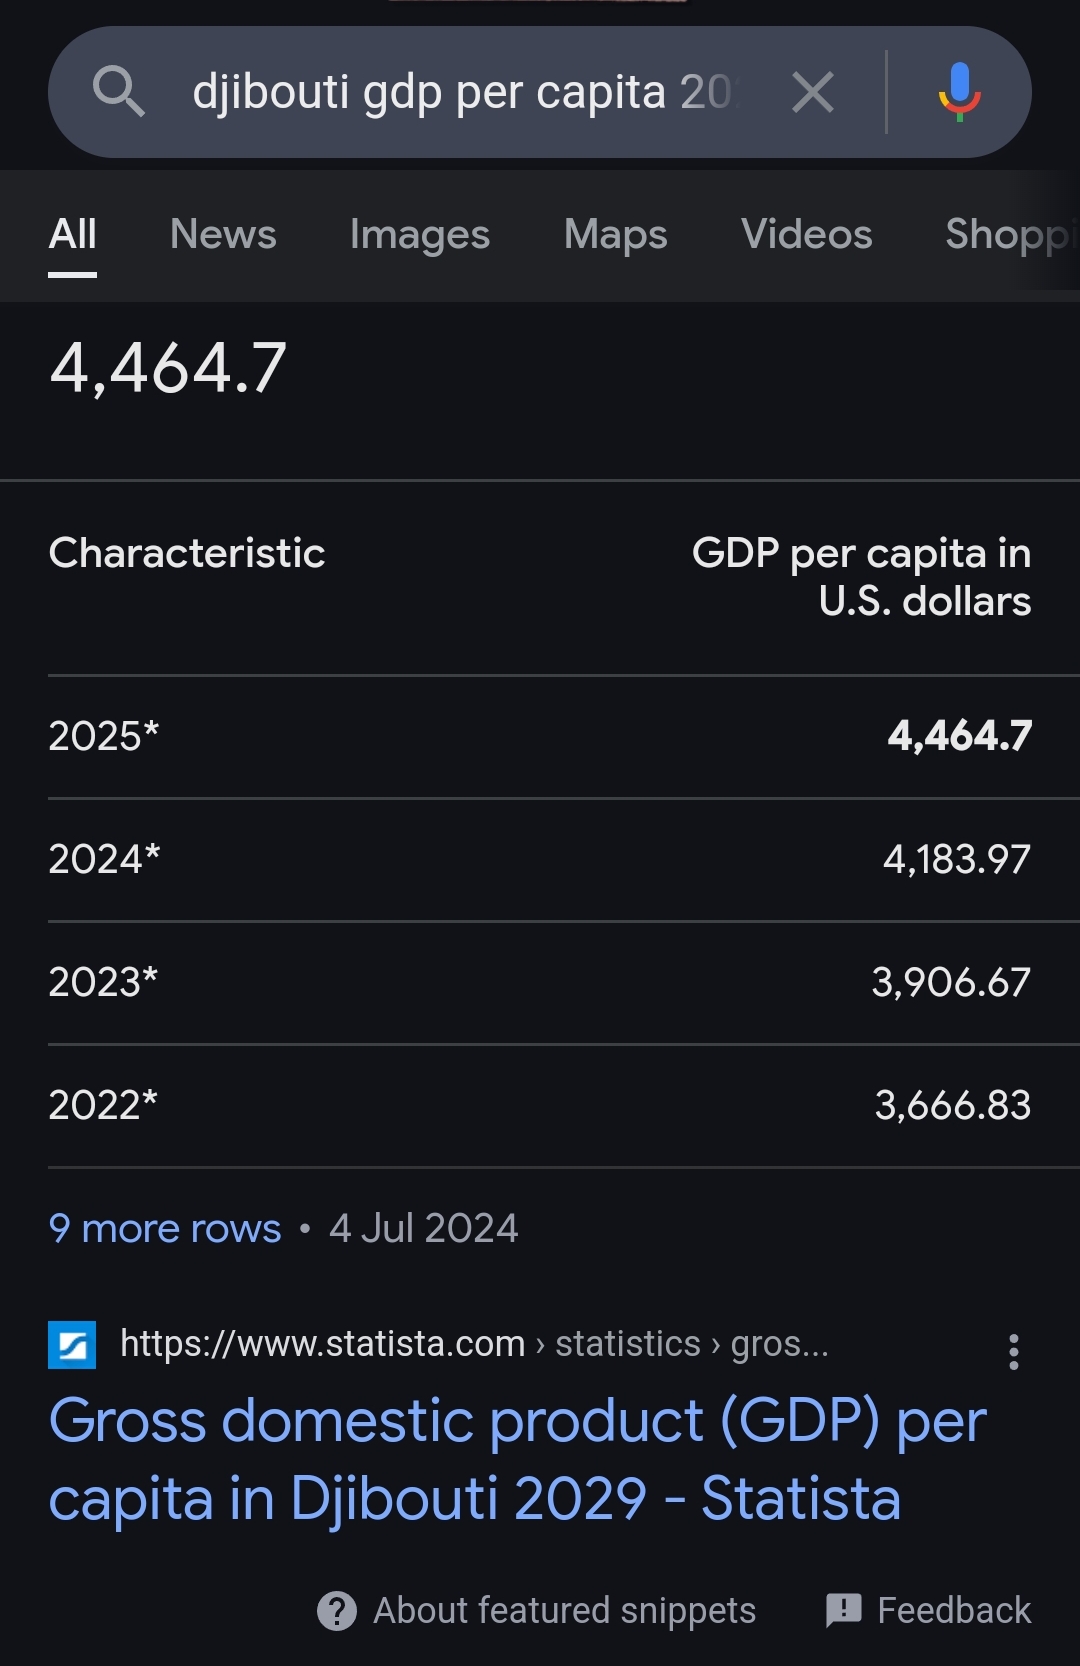The image size is (1080, 1666).
Task: Select the Shopping tab
Action: coord(1005,234)
